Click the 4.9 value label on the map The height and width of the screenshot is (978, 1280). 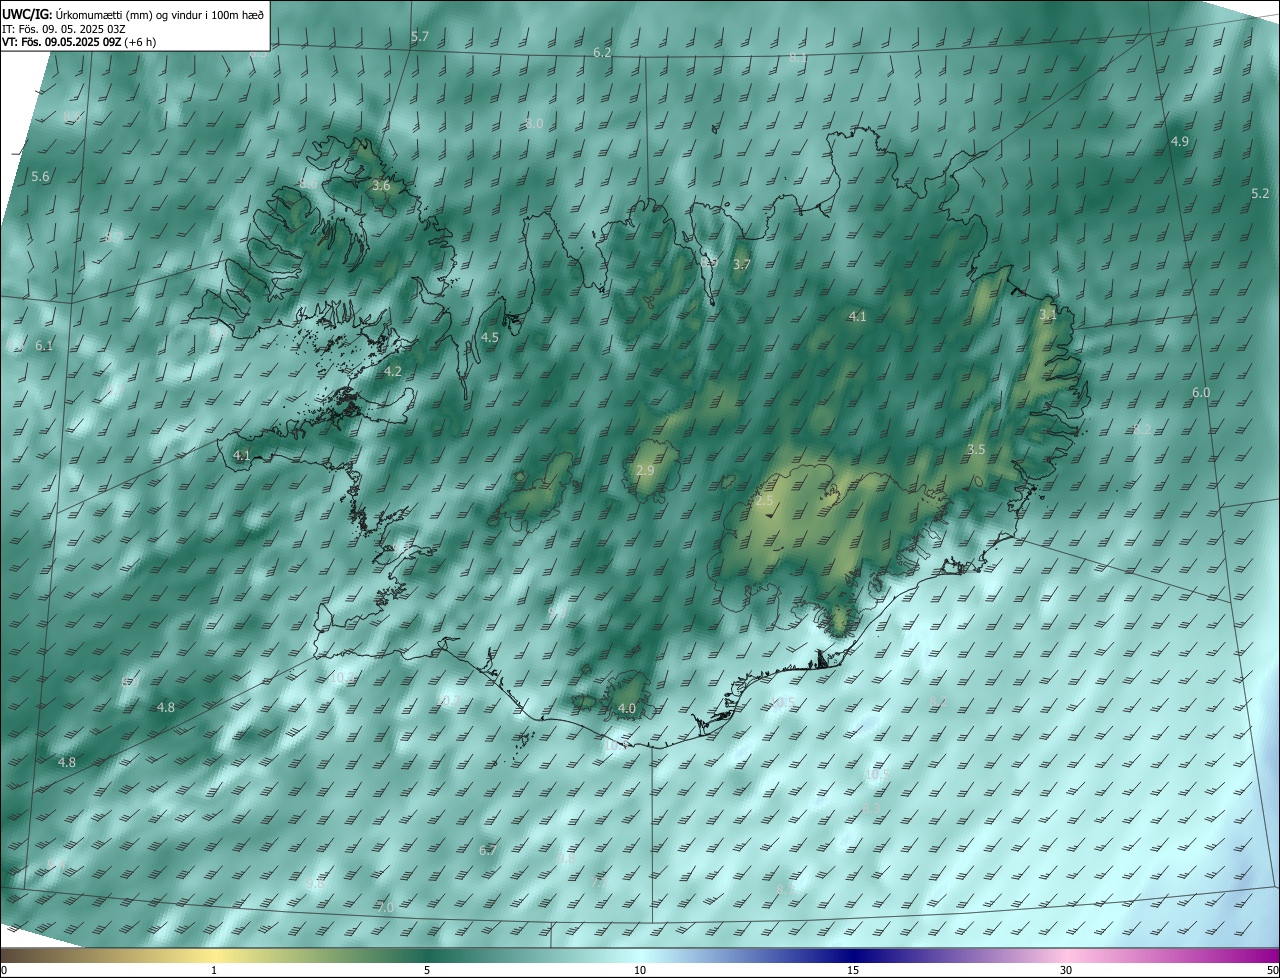[x=1180, y=142]
